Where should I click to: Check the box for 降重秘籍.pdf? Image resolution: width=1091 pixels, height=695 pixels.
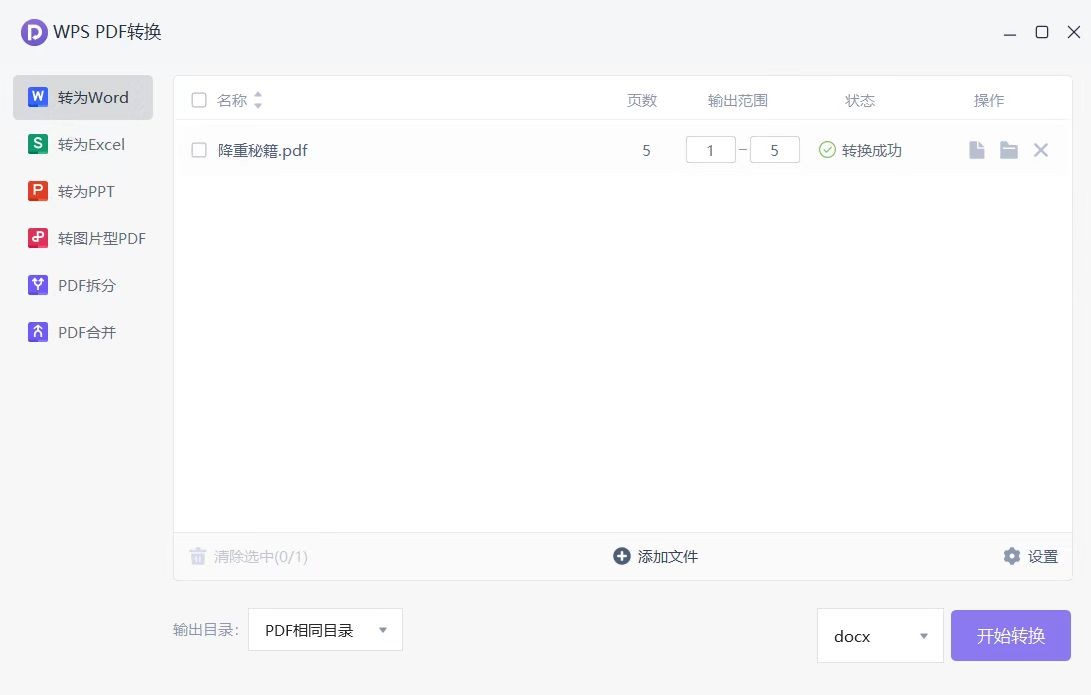pyautogui.click(x=199, y=150)
